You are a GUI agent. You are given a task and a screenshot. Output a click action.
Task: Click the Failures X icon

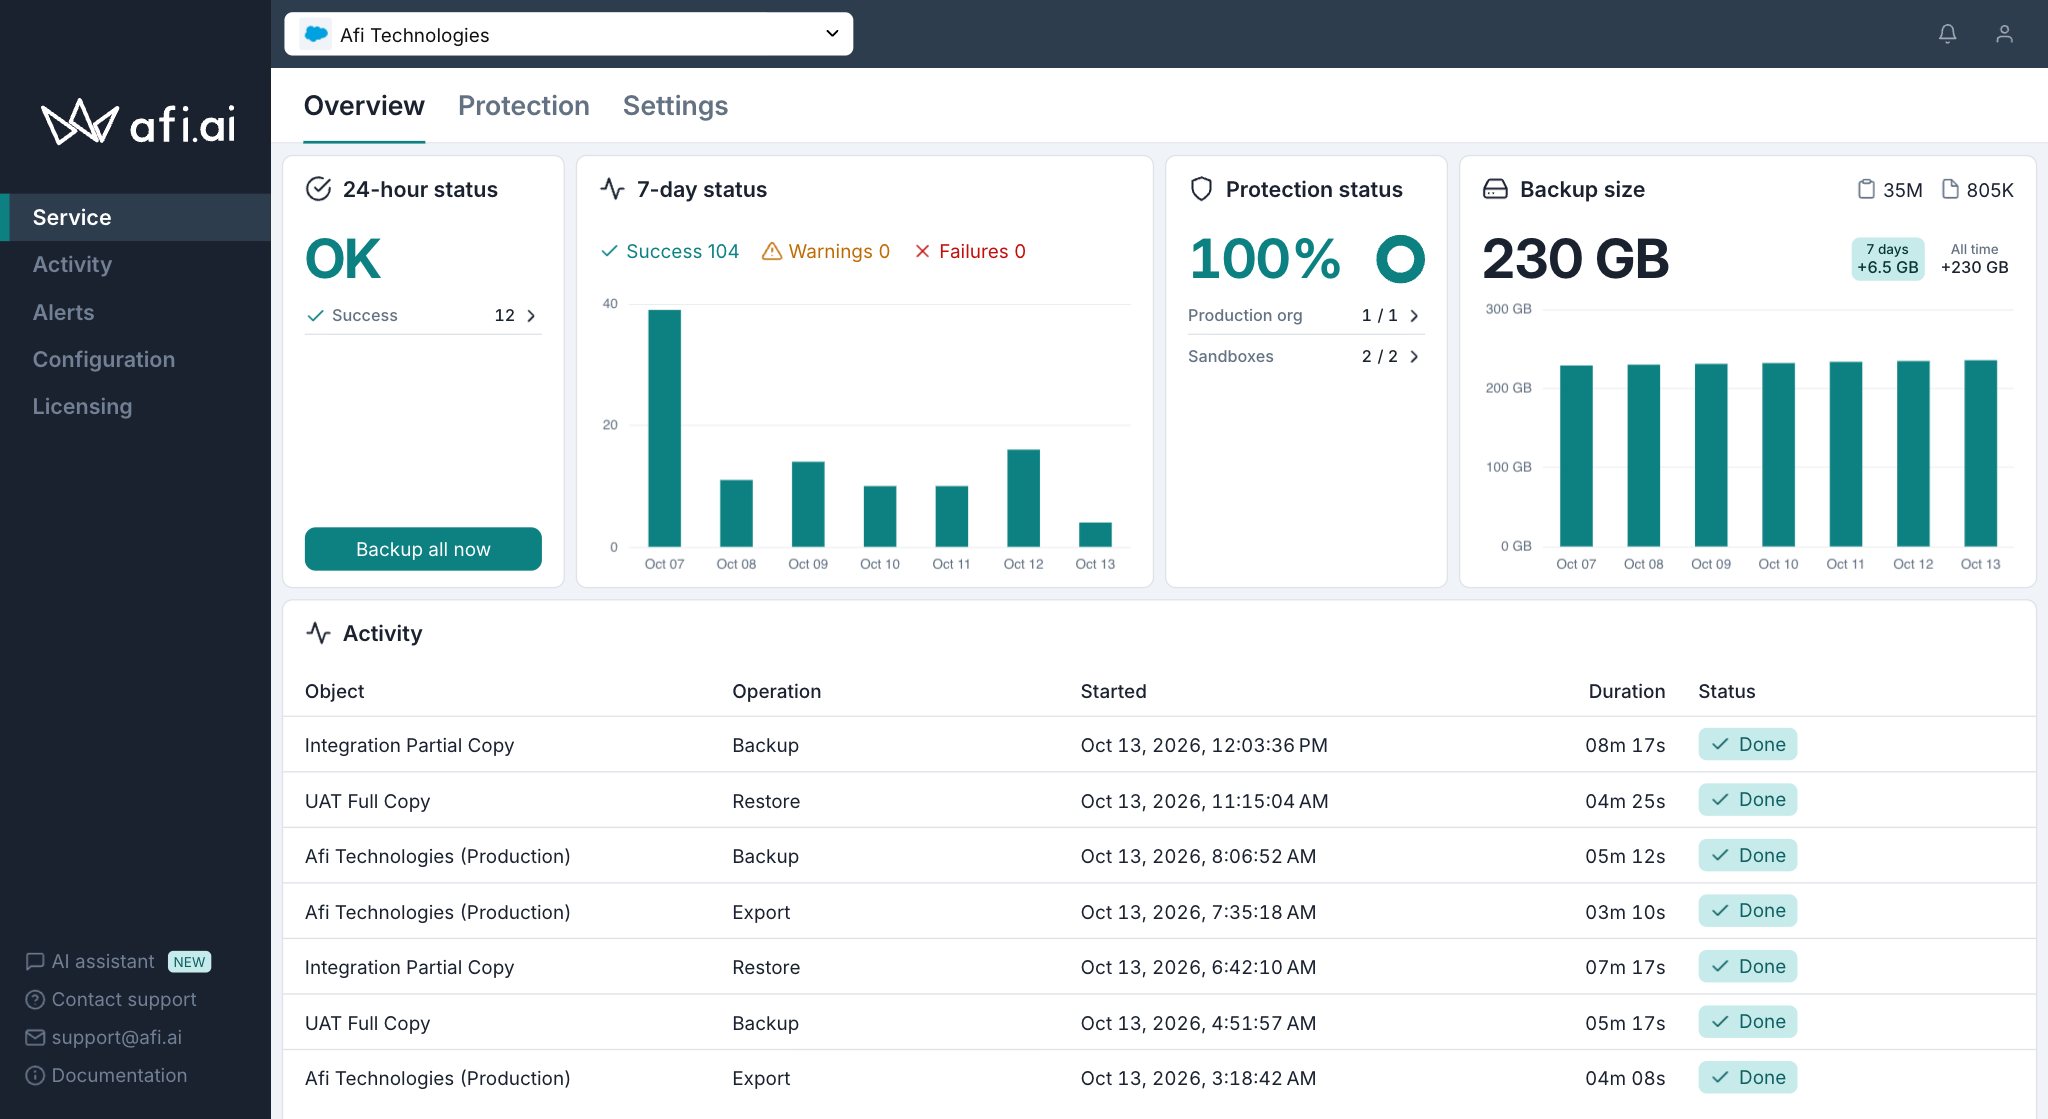(922, 251)
